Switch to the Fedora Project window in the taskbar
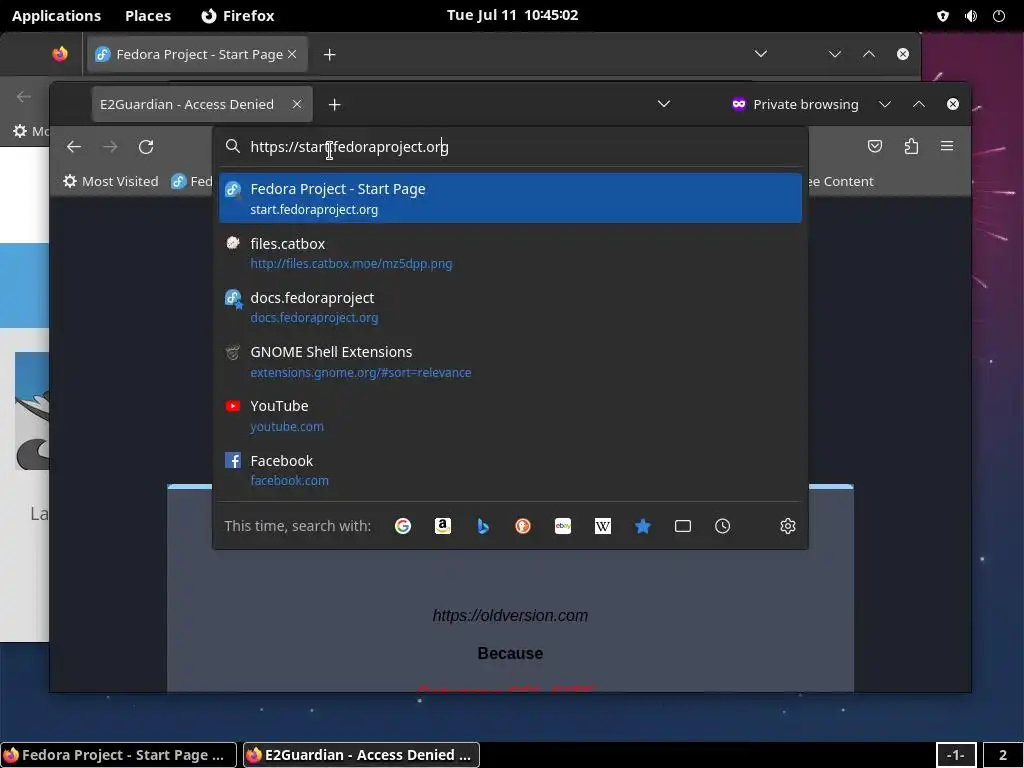Viewport: 1024px width, 768px height. [118, 755]
